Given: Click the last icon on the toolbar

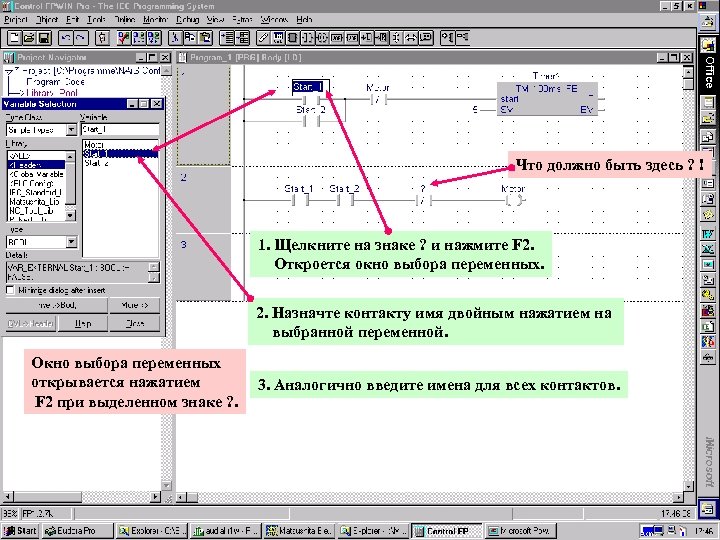Looking at the screenshot, I should (x=462, y=38).
